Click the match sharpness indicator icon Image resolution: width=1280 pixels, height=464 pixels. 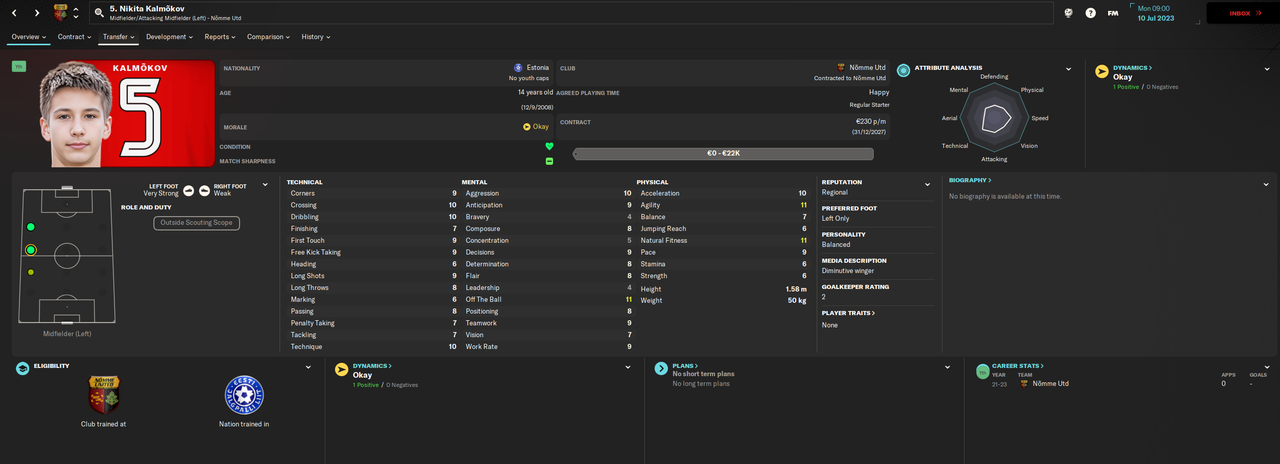tap(549, 161)
